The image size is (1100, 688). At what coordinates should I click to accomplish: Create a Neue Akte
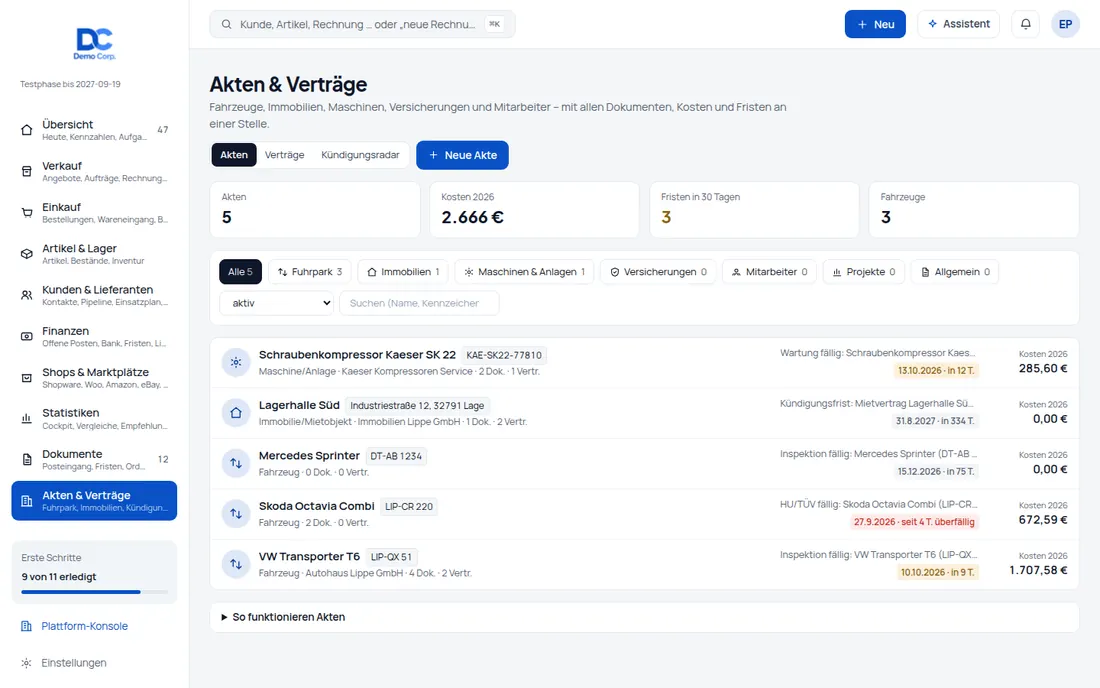[462, 155]
